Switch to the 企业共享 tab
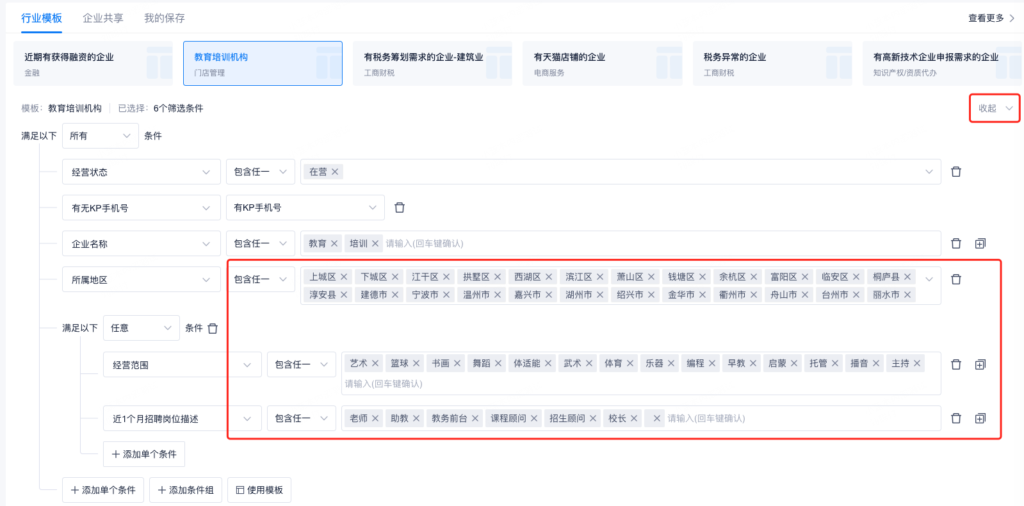The image size is (1024, 506). click(104, 18)
